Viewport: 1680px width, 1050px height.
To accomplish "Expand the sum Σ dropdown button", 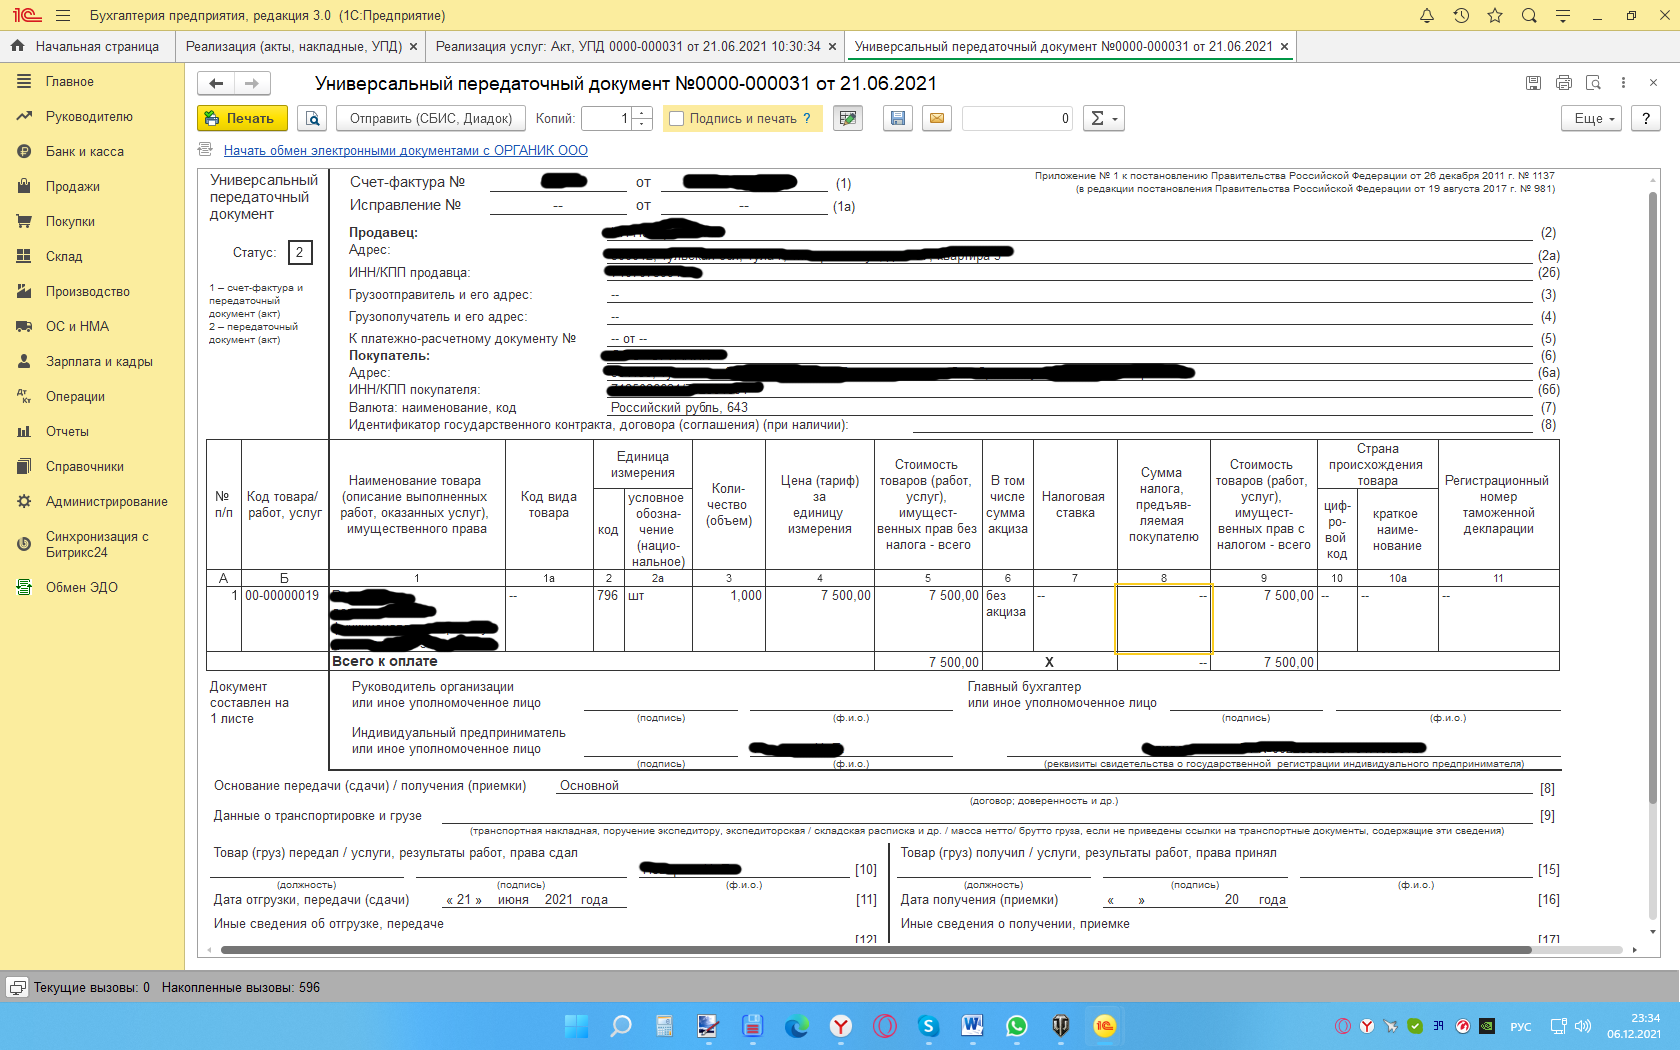I will tap(1104, 118).
